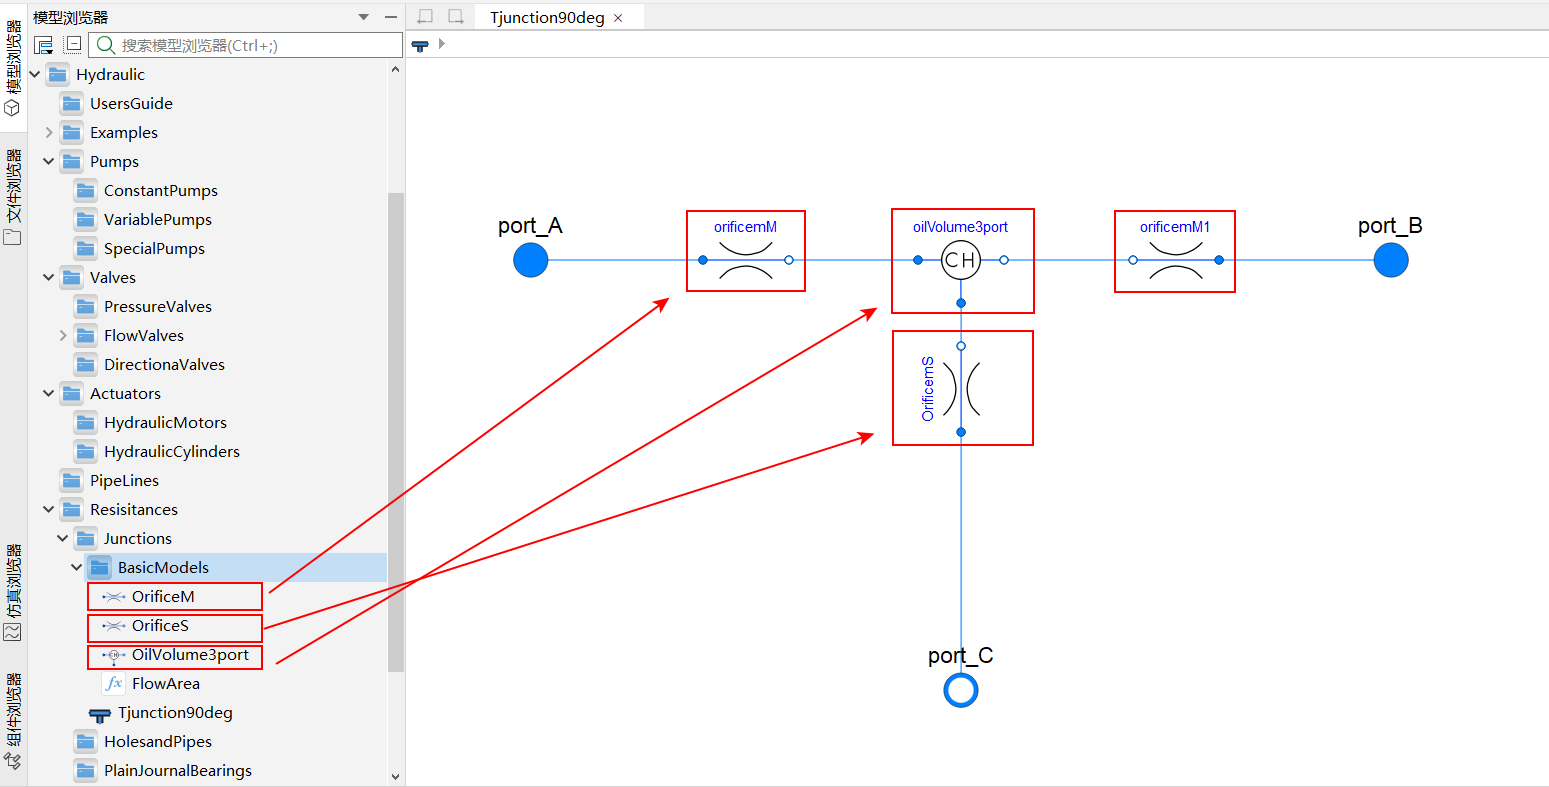
Task: Click the collapse-all button beside search box
Action: (73, 45)
